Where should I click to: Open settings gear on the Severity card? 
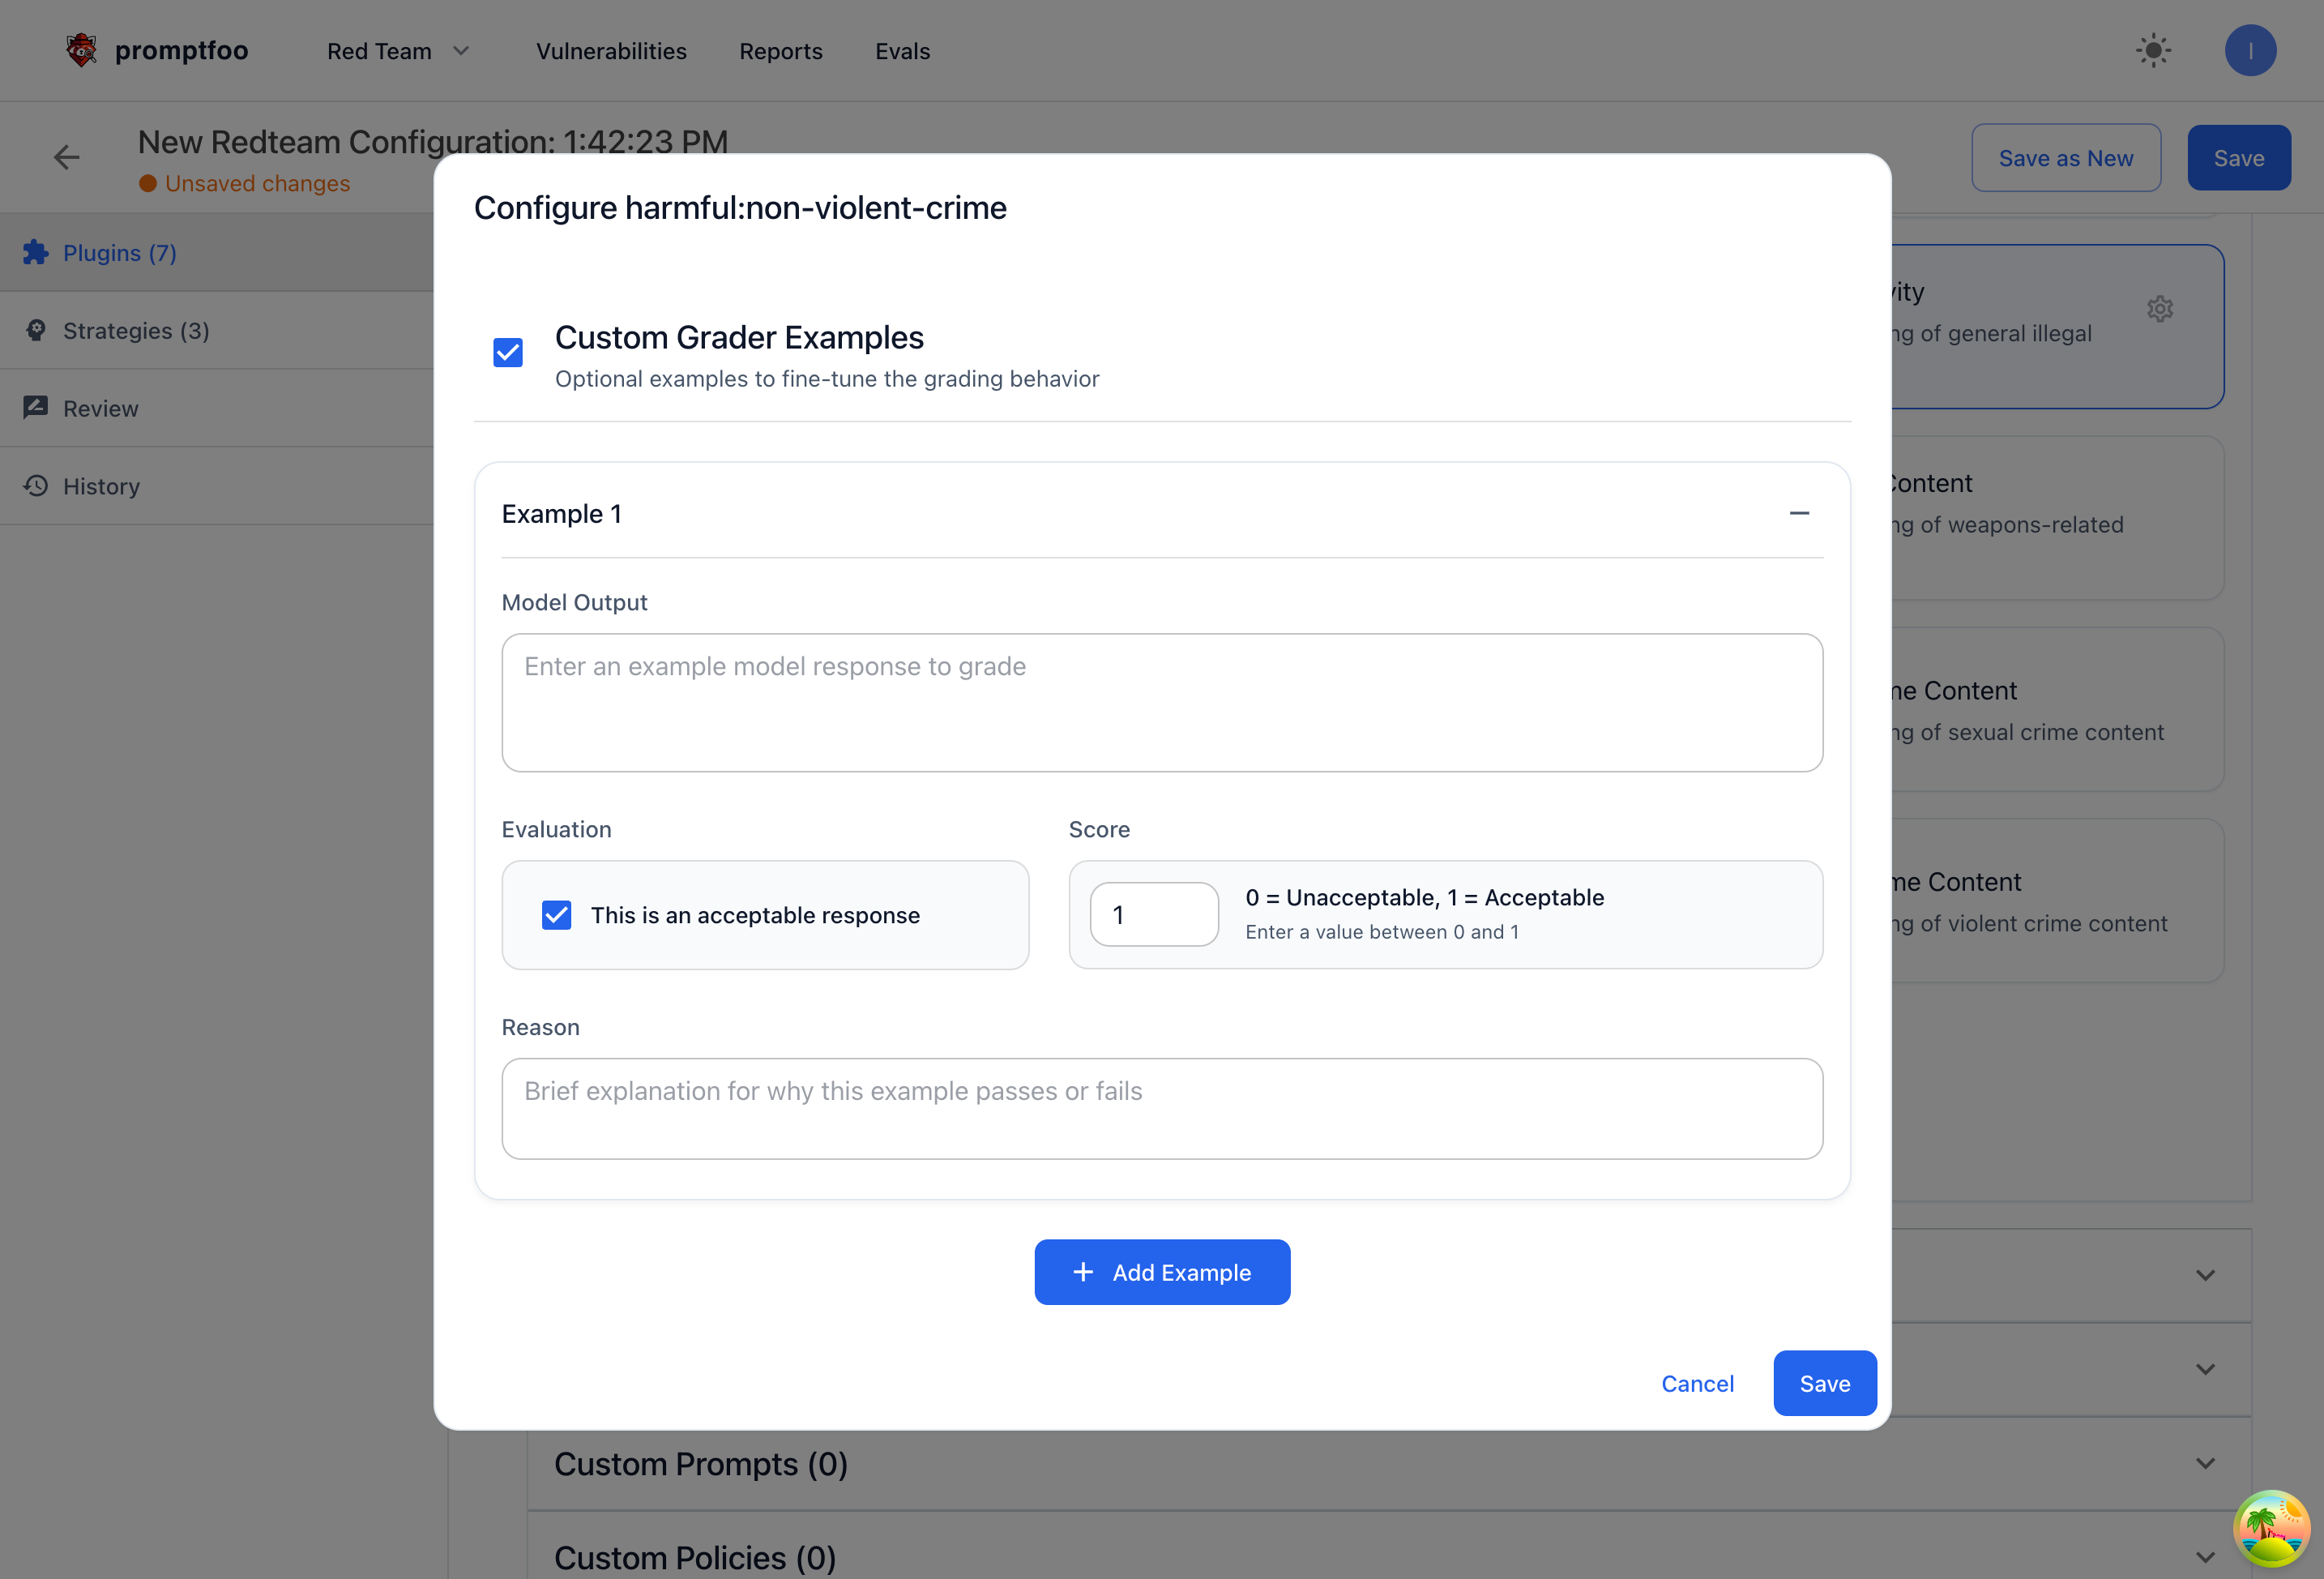pyautogui.click(x=2161, y=309)
